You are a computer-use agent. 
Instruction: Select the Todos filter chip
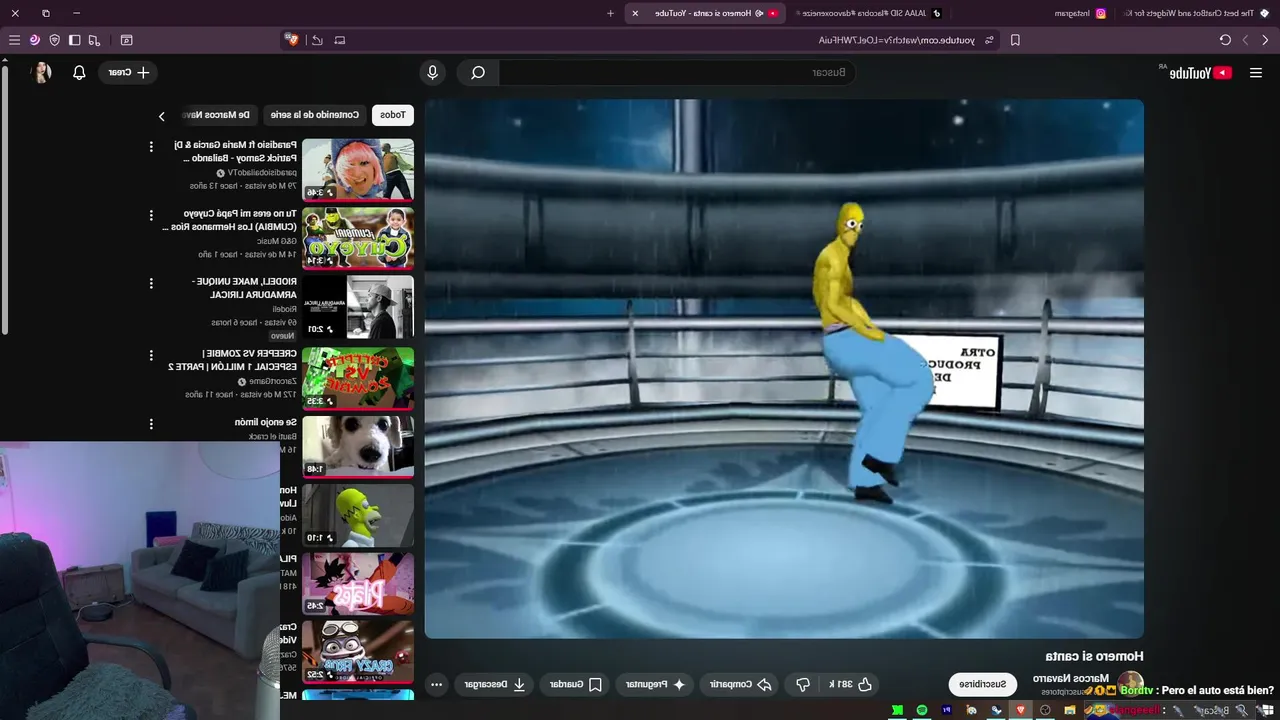(x=393, y=115)
